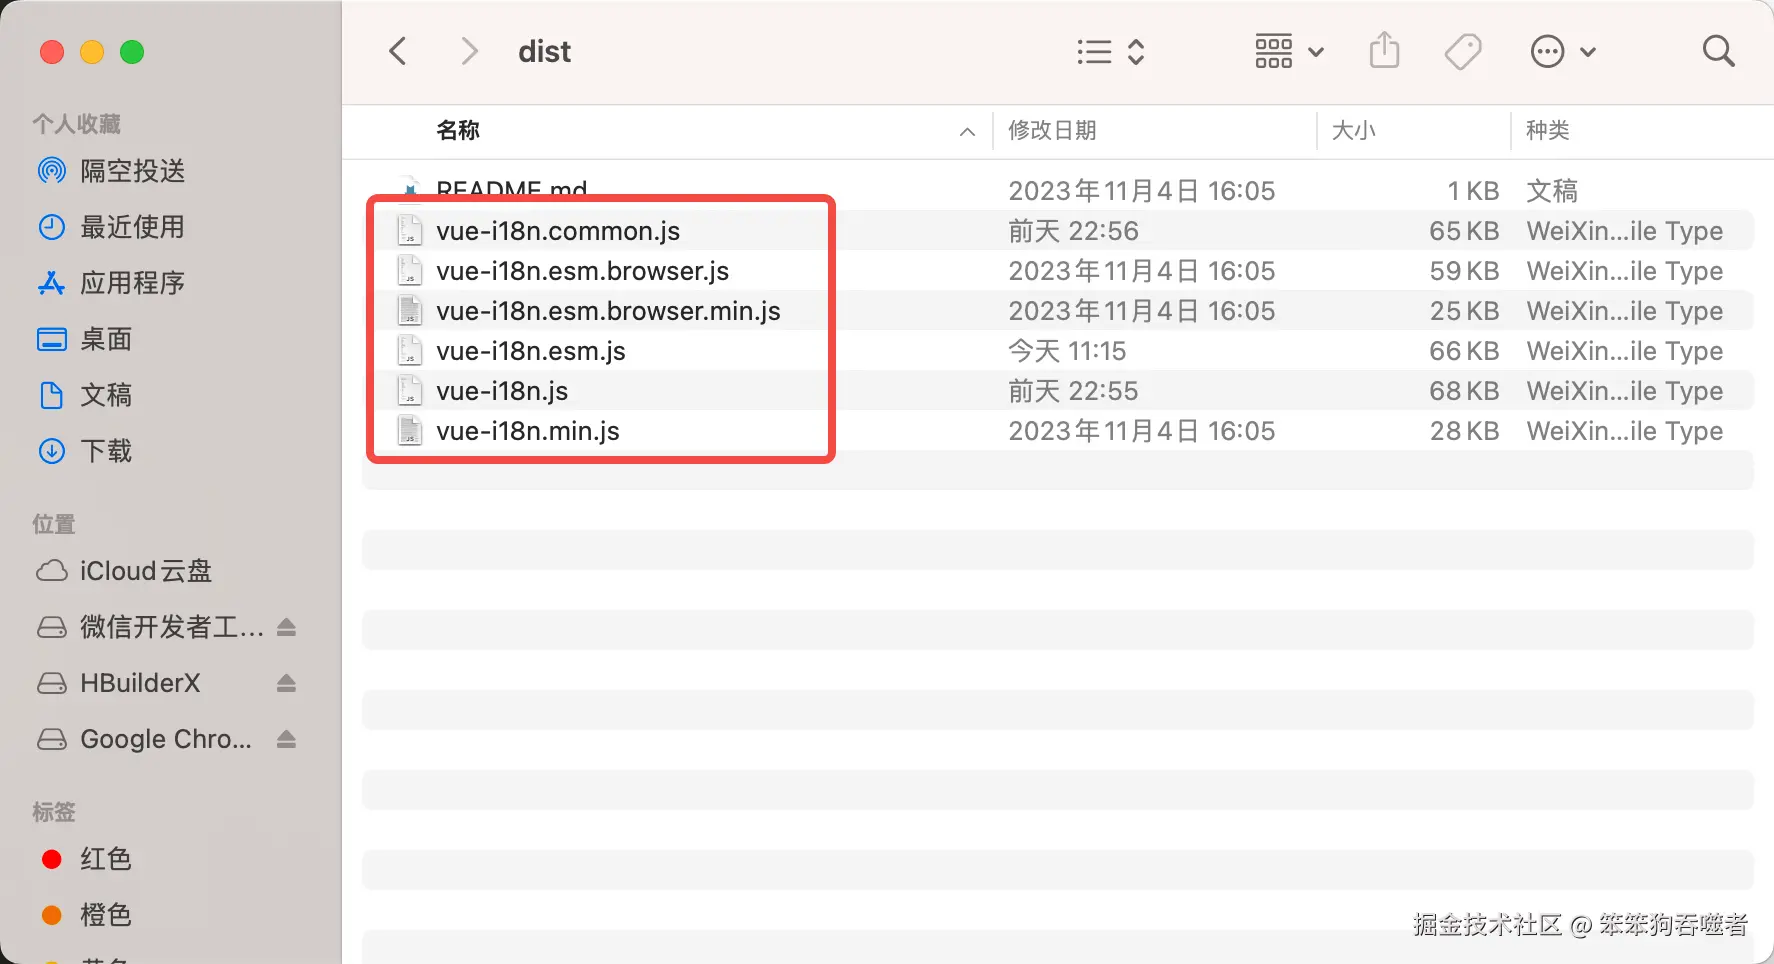Eject the HBuilderX volume

coord(286,683)
